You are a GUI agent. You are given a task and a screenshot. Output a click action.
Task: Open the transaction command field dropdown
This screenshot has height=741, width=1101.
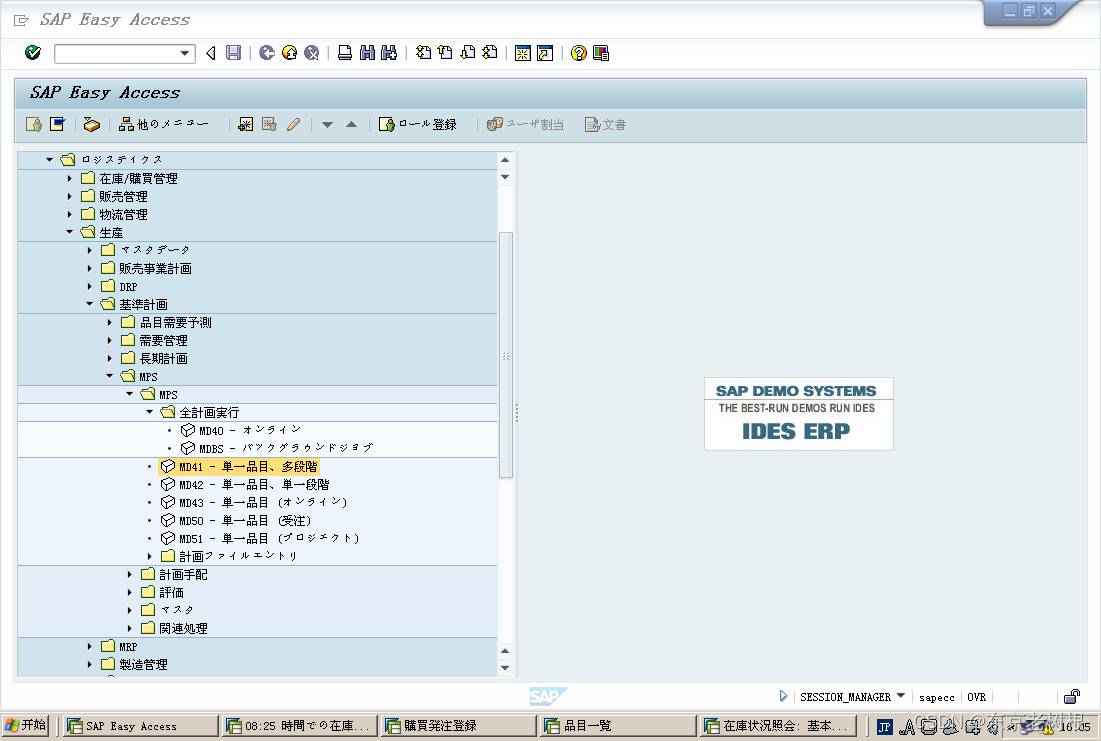coord(185,53)
